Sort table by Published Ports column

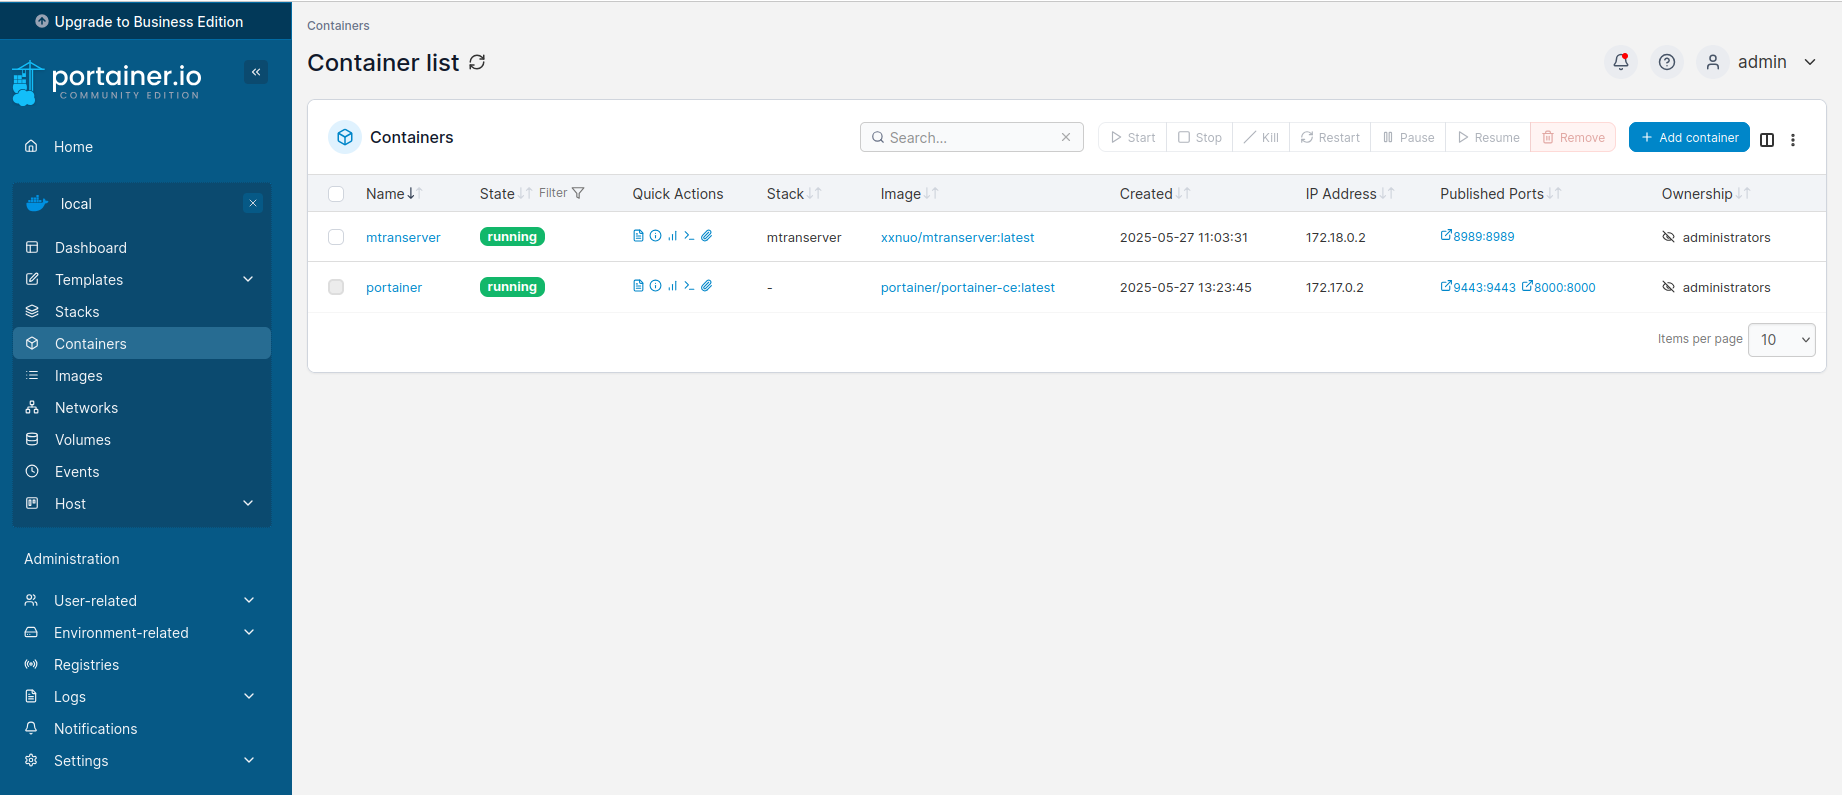pos(1500,194)
